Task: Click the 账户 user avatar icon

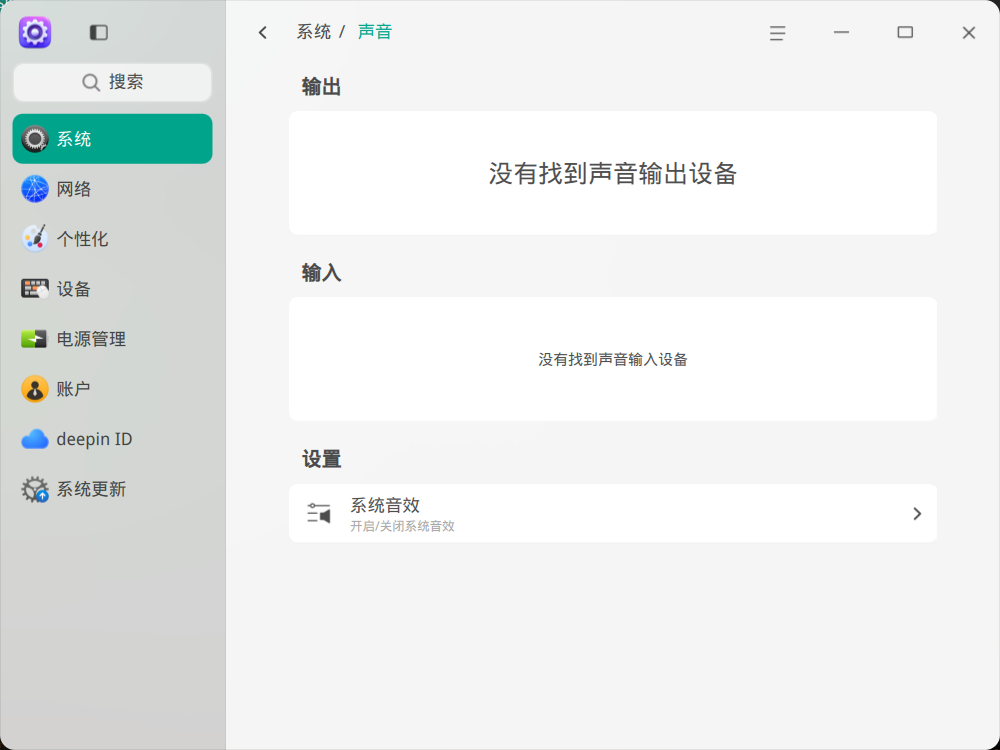Action: [x=35, y=389]
